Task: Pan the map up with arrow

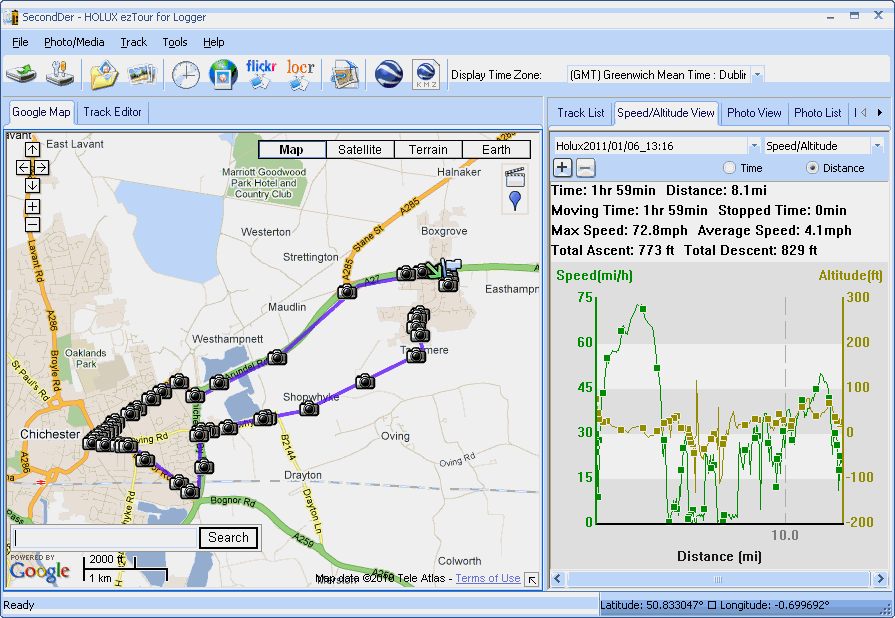Action: [33, 150]
